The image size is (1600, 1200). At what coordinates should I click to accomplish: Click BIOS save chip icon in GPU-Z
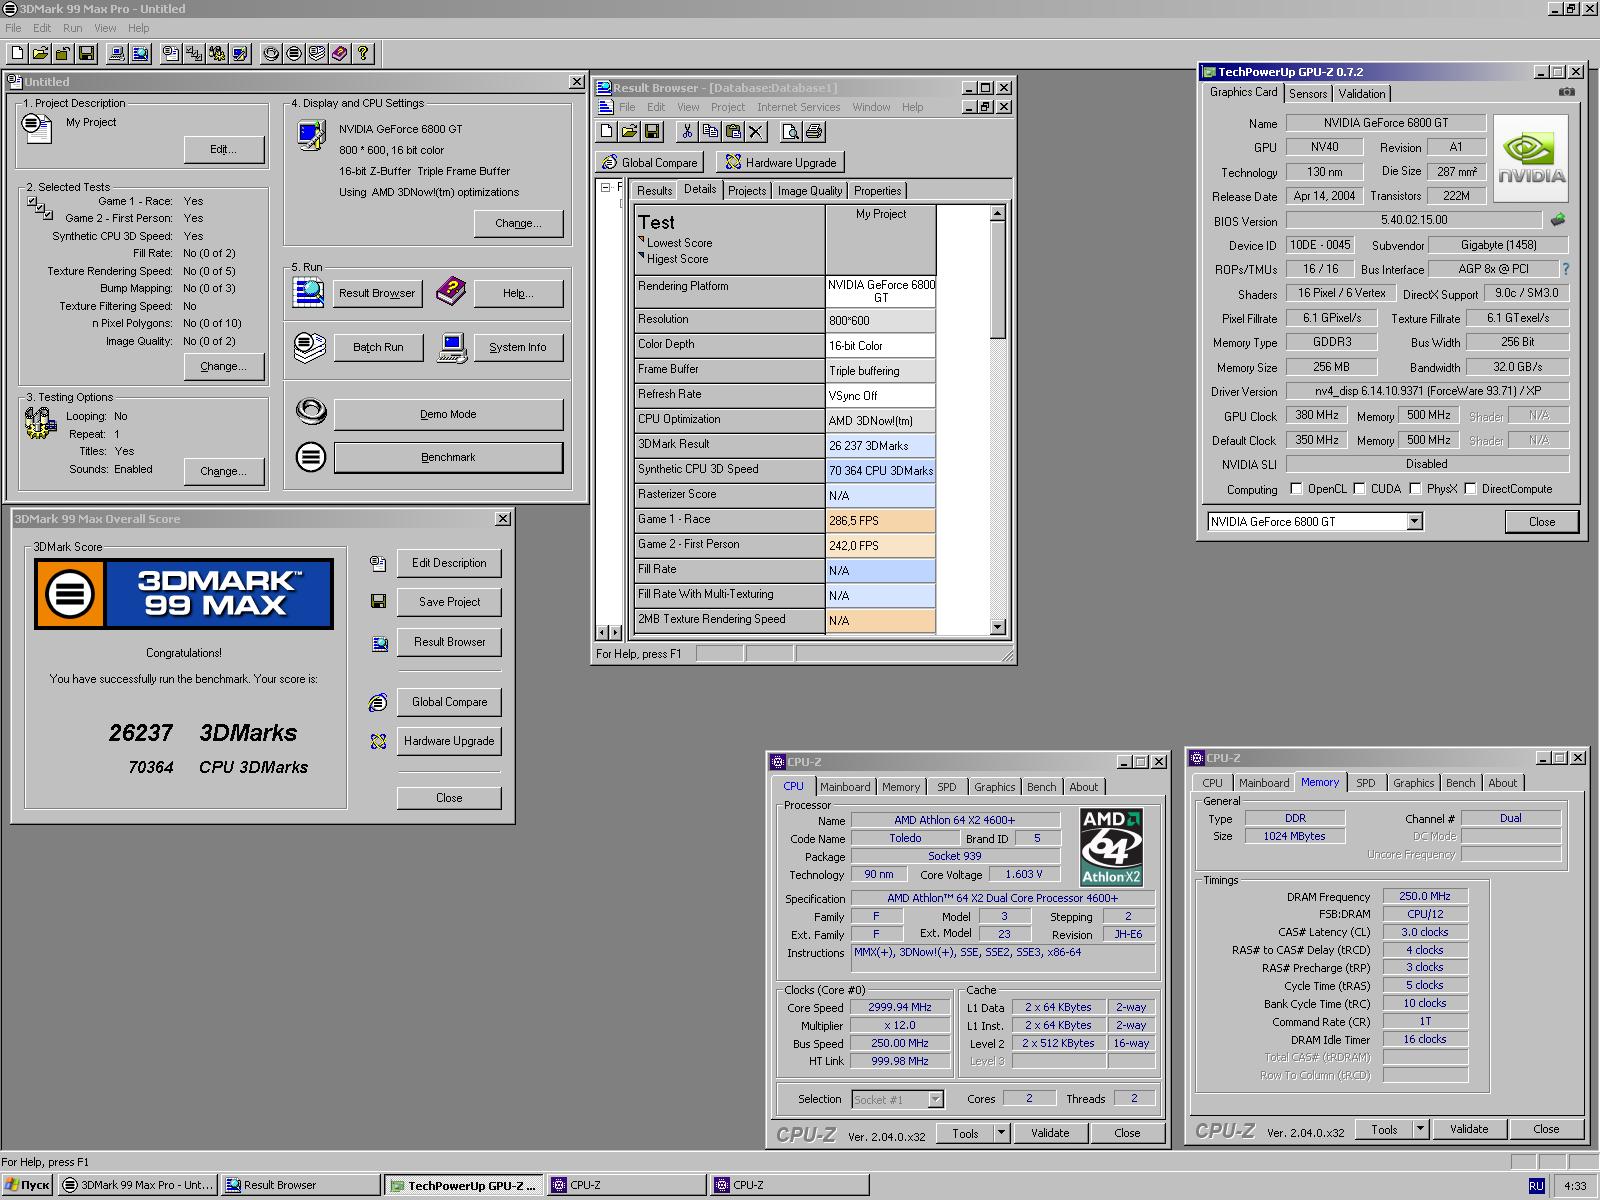(1558, 219)
